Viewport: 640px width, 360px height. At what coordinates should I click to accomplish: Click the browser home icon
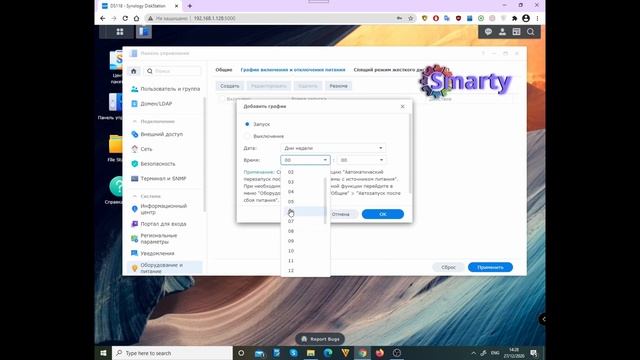click(136, 18)
